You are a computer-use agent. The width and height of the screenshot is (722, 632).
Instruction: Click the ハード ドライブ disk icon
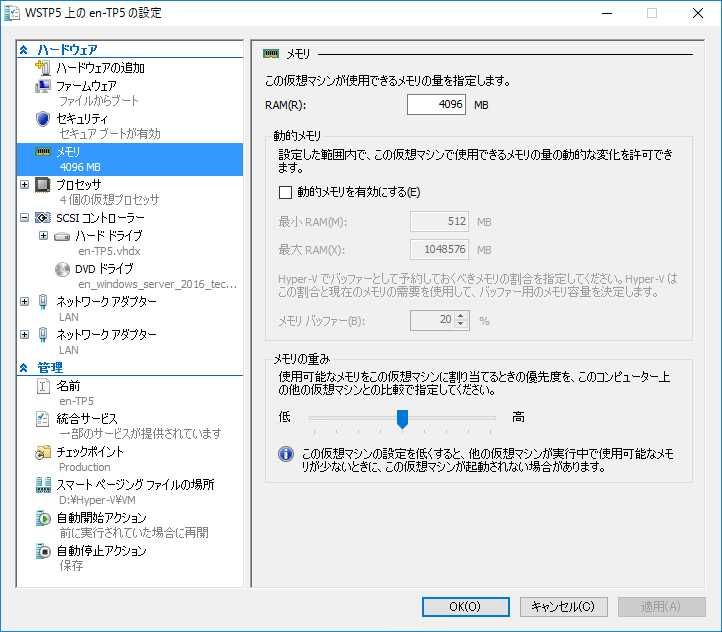click(62, 237)
